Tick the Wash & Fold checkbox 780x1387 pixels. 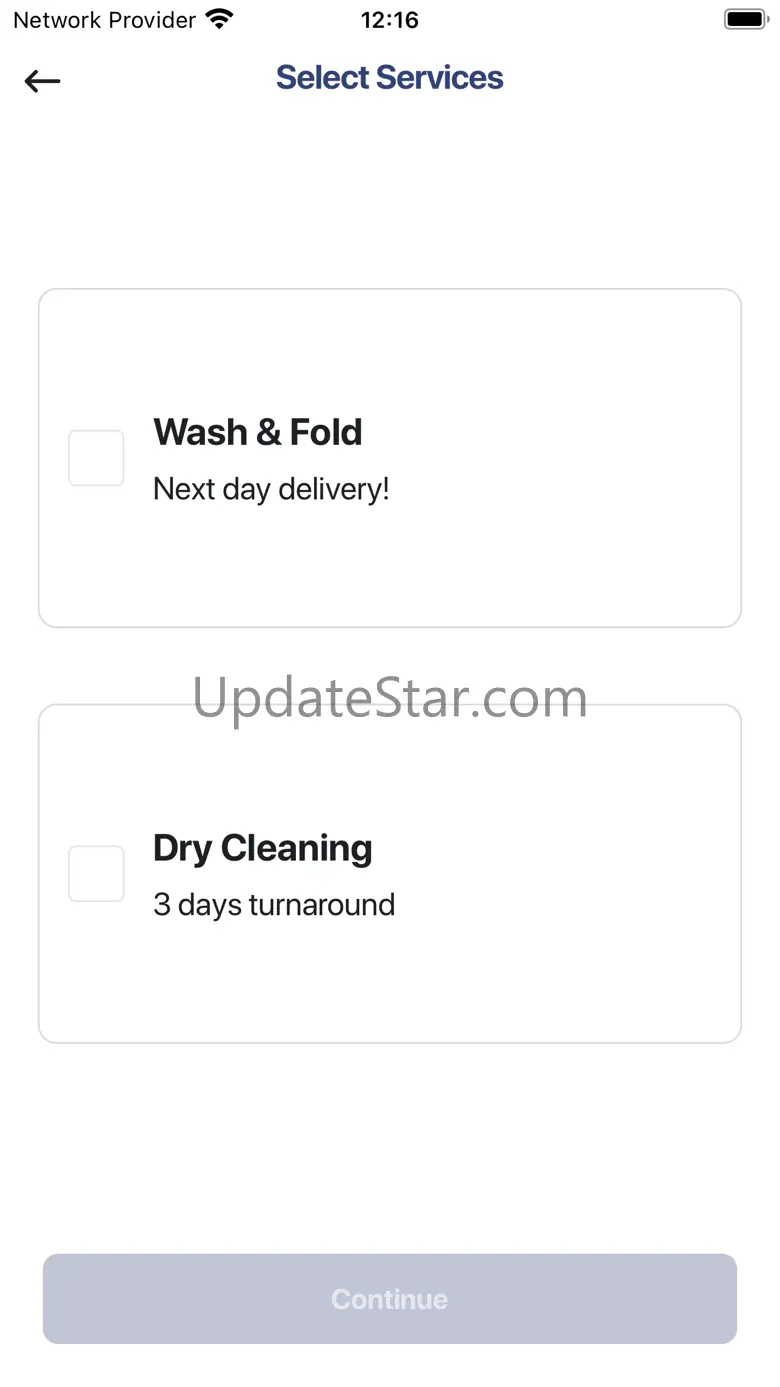96,459
